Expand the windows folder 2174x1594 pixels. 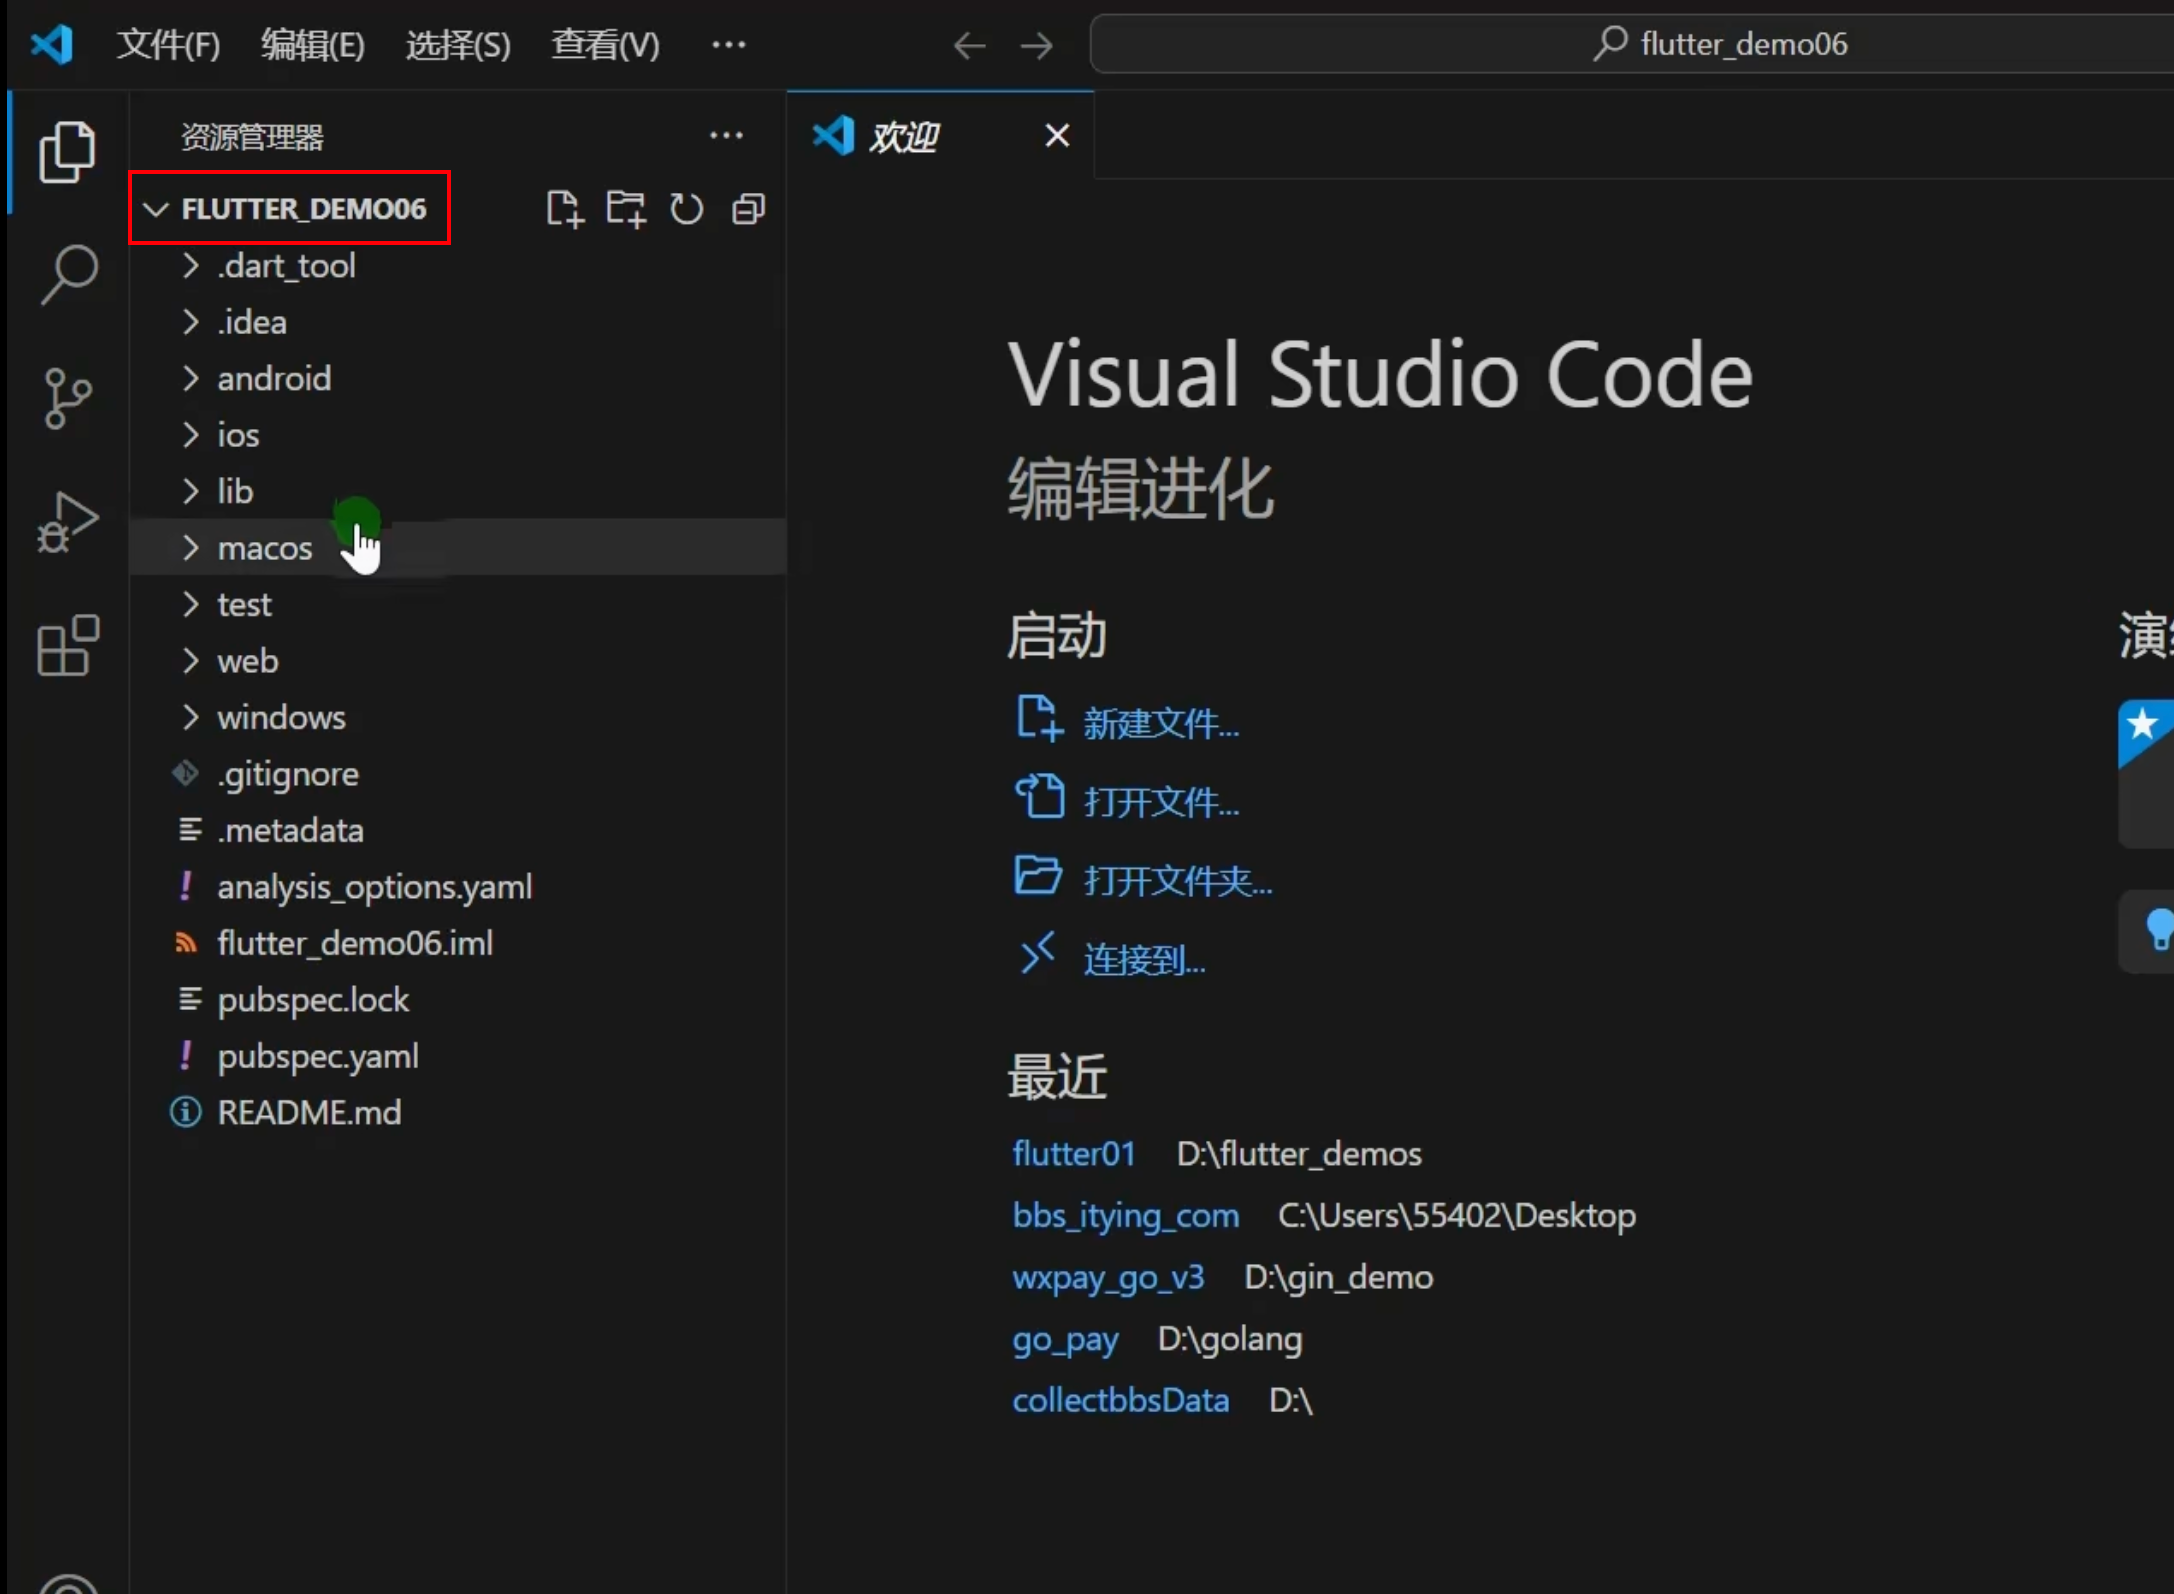tap(458, 718)
